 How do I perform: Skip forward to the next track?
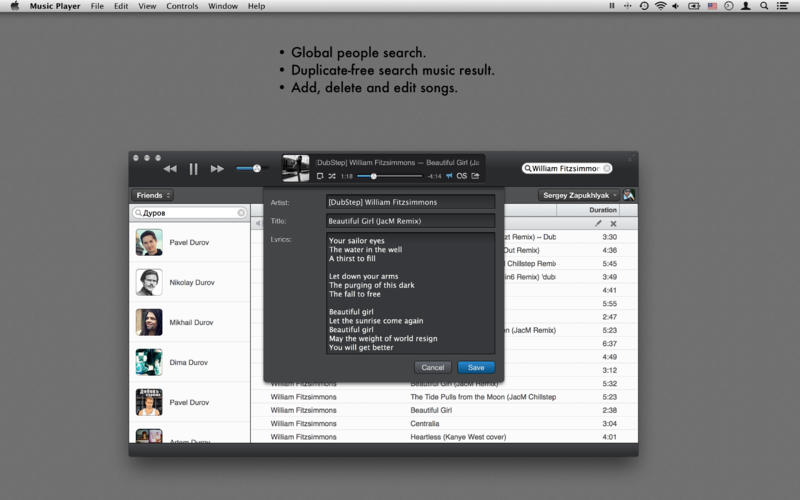click(x=217, y=169)
